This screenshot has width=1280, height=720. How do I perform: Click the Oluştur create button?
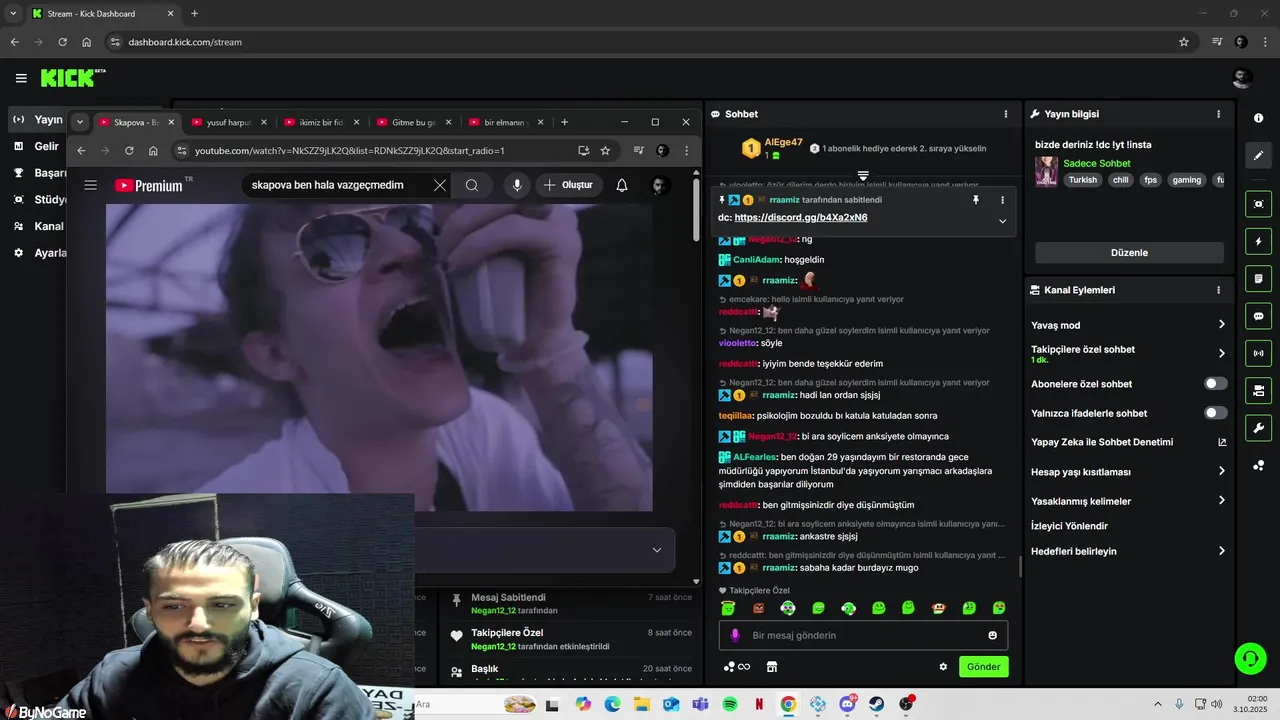pyautogui.click(x=568, y=185)
